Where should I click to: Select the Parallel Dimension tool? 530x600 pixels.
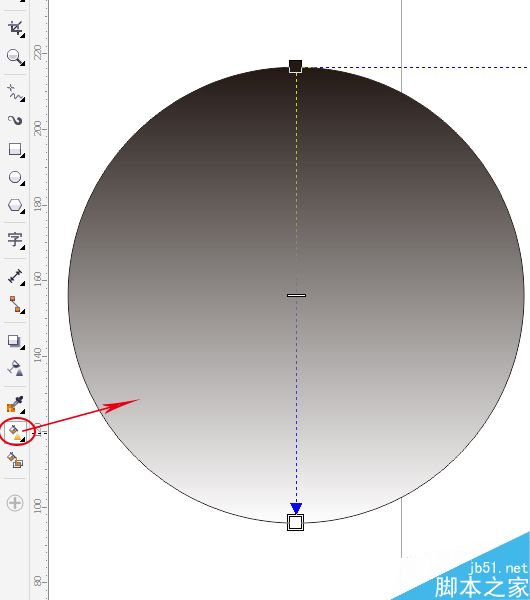point(16,277)
